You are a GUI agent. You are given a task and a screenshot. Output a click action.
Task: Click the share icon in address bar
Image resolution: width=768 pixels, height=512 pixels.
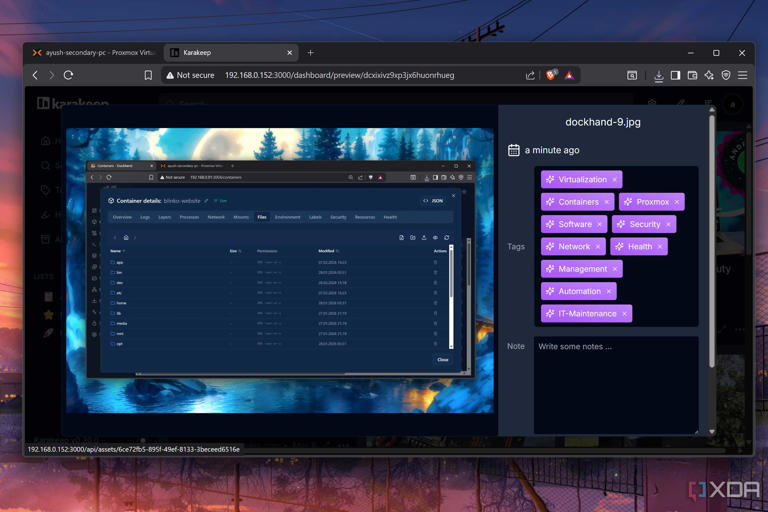click(x=530, y=75)
